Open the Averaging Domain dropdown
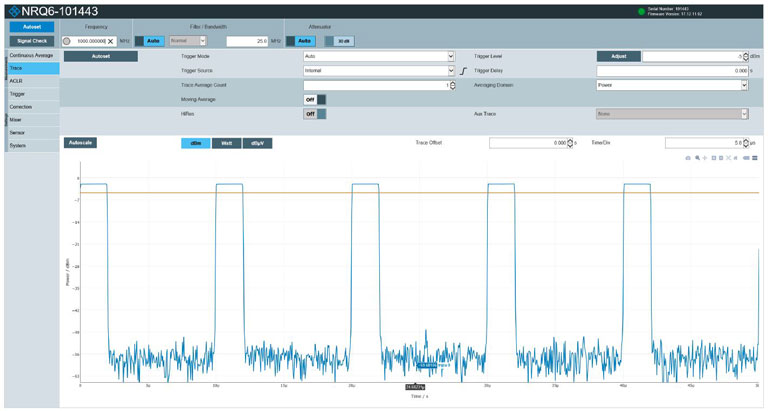The height and width of the screenshot is (411, 770). pyautogui.click(x=672, y=86)
